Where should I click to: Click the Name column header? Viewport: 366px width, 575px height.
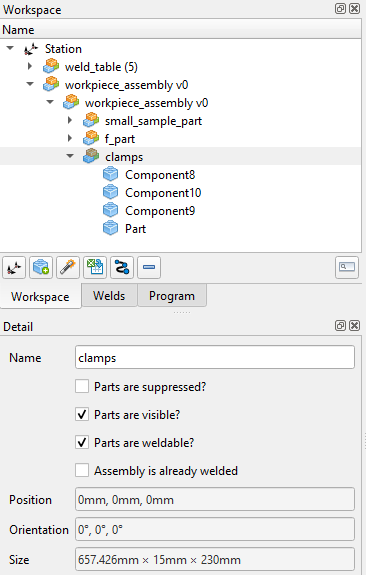[x=180, y=29]
